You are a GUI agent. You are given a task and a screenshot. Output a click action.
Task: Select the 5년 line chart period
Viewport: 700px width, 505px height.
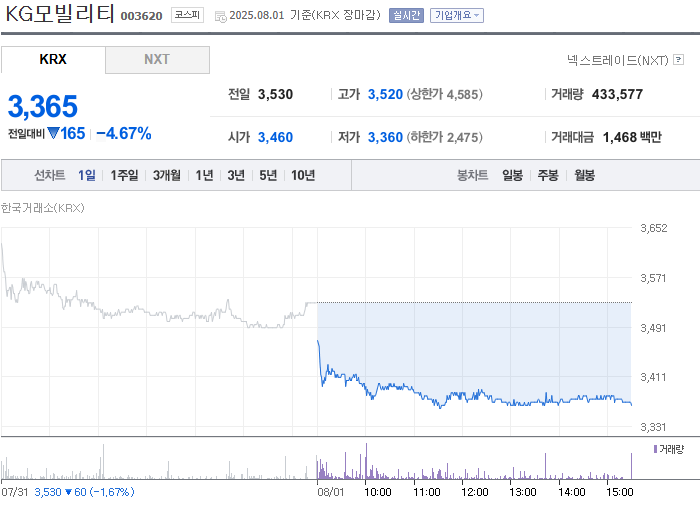pos(268,175)
